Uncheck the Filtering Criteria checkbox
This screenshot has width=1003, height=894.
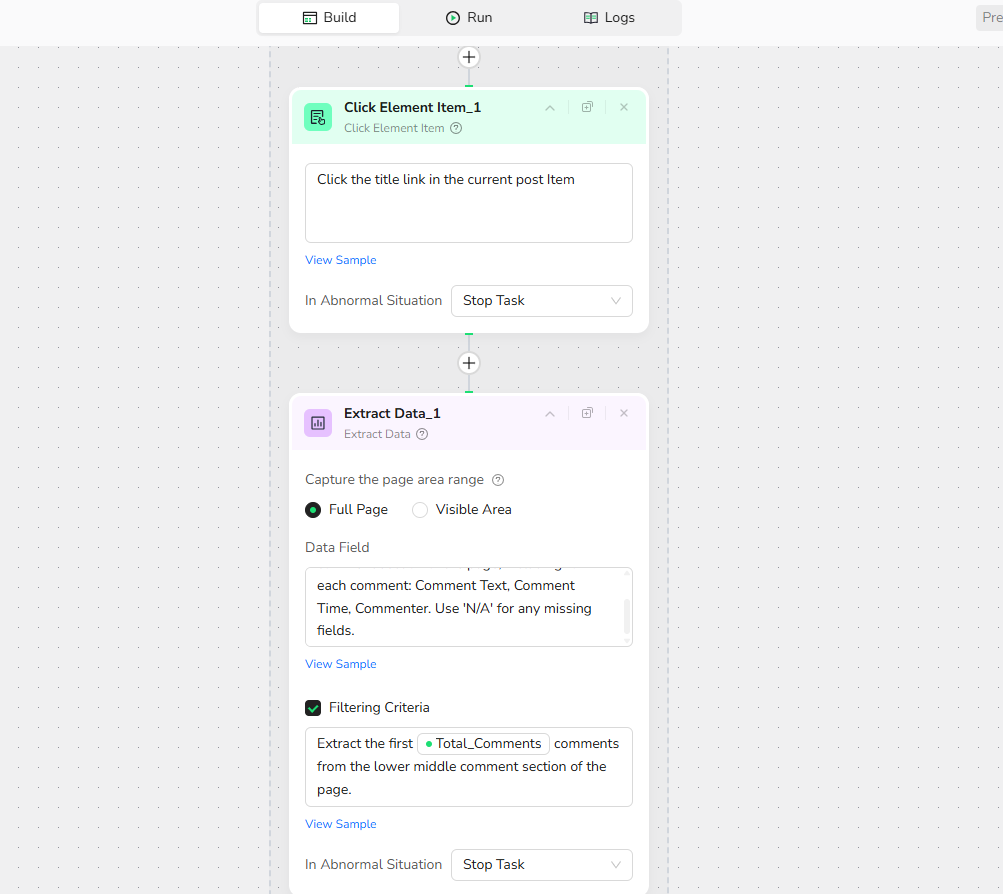point(314,708)
